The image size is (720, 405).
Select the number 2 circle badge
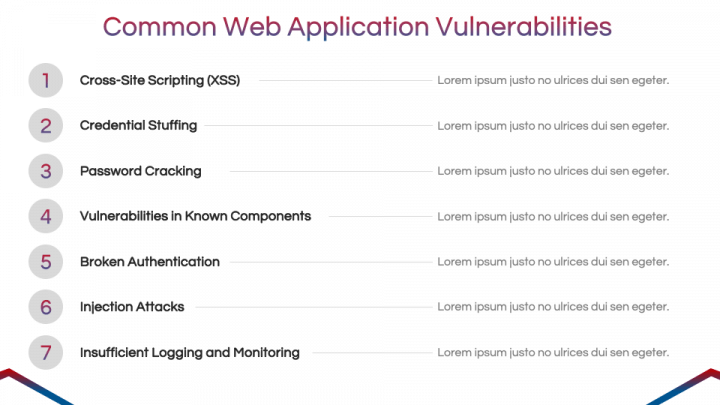click(x=45, y=125)
